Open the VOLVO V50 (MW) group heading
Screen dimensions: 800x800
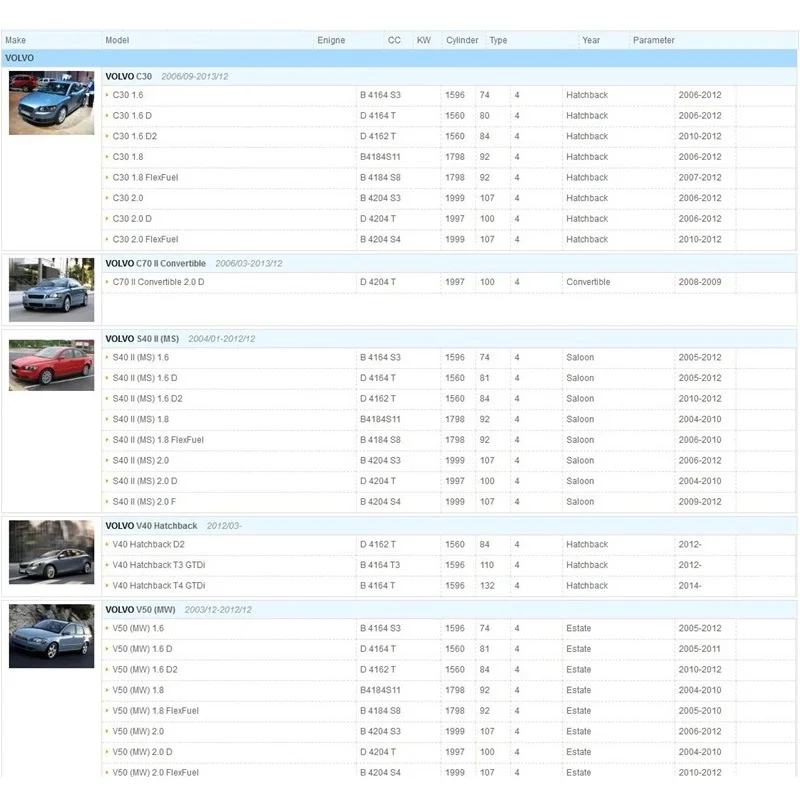point(140,610)
